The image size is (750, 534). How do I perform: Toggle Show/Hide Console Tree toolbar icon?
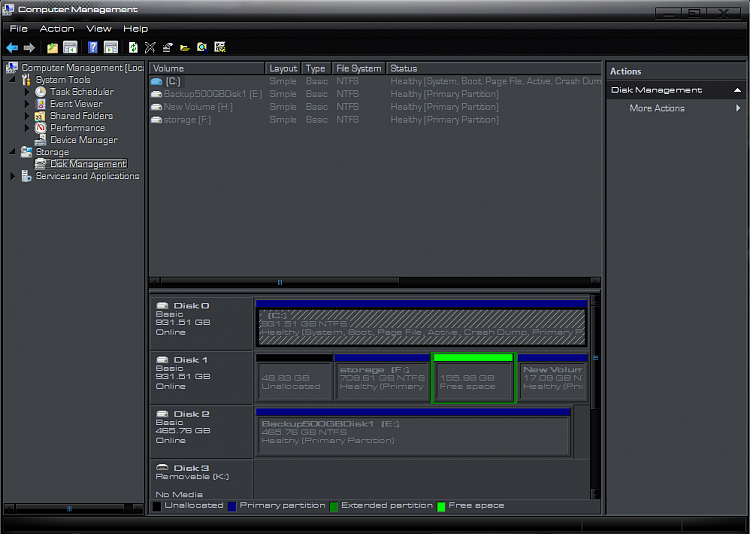pos(70,47)
